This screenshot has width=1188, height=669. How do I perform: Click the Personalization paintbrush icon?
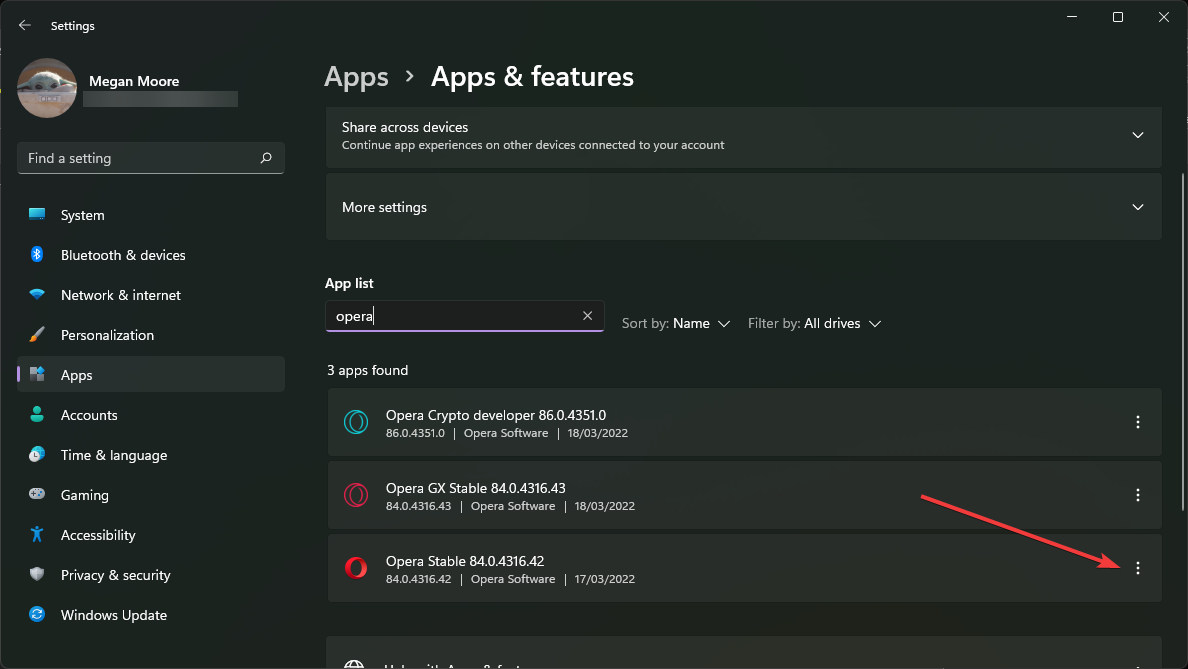[x=36, y=334]
